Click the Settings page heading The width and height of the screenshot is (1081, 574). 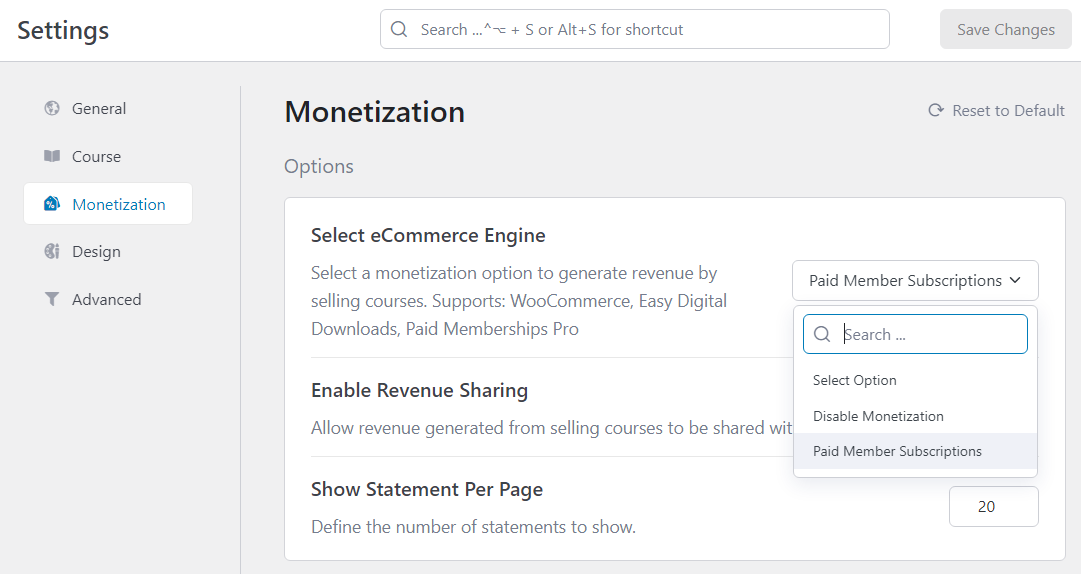63,30
